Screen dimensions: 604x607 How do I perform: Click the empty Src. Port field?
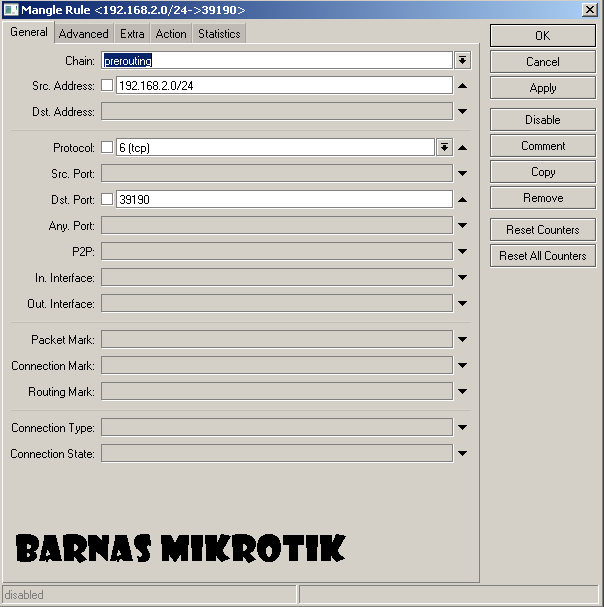277,173
